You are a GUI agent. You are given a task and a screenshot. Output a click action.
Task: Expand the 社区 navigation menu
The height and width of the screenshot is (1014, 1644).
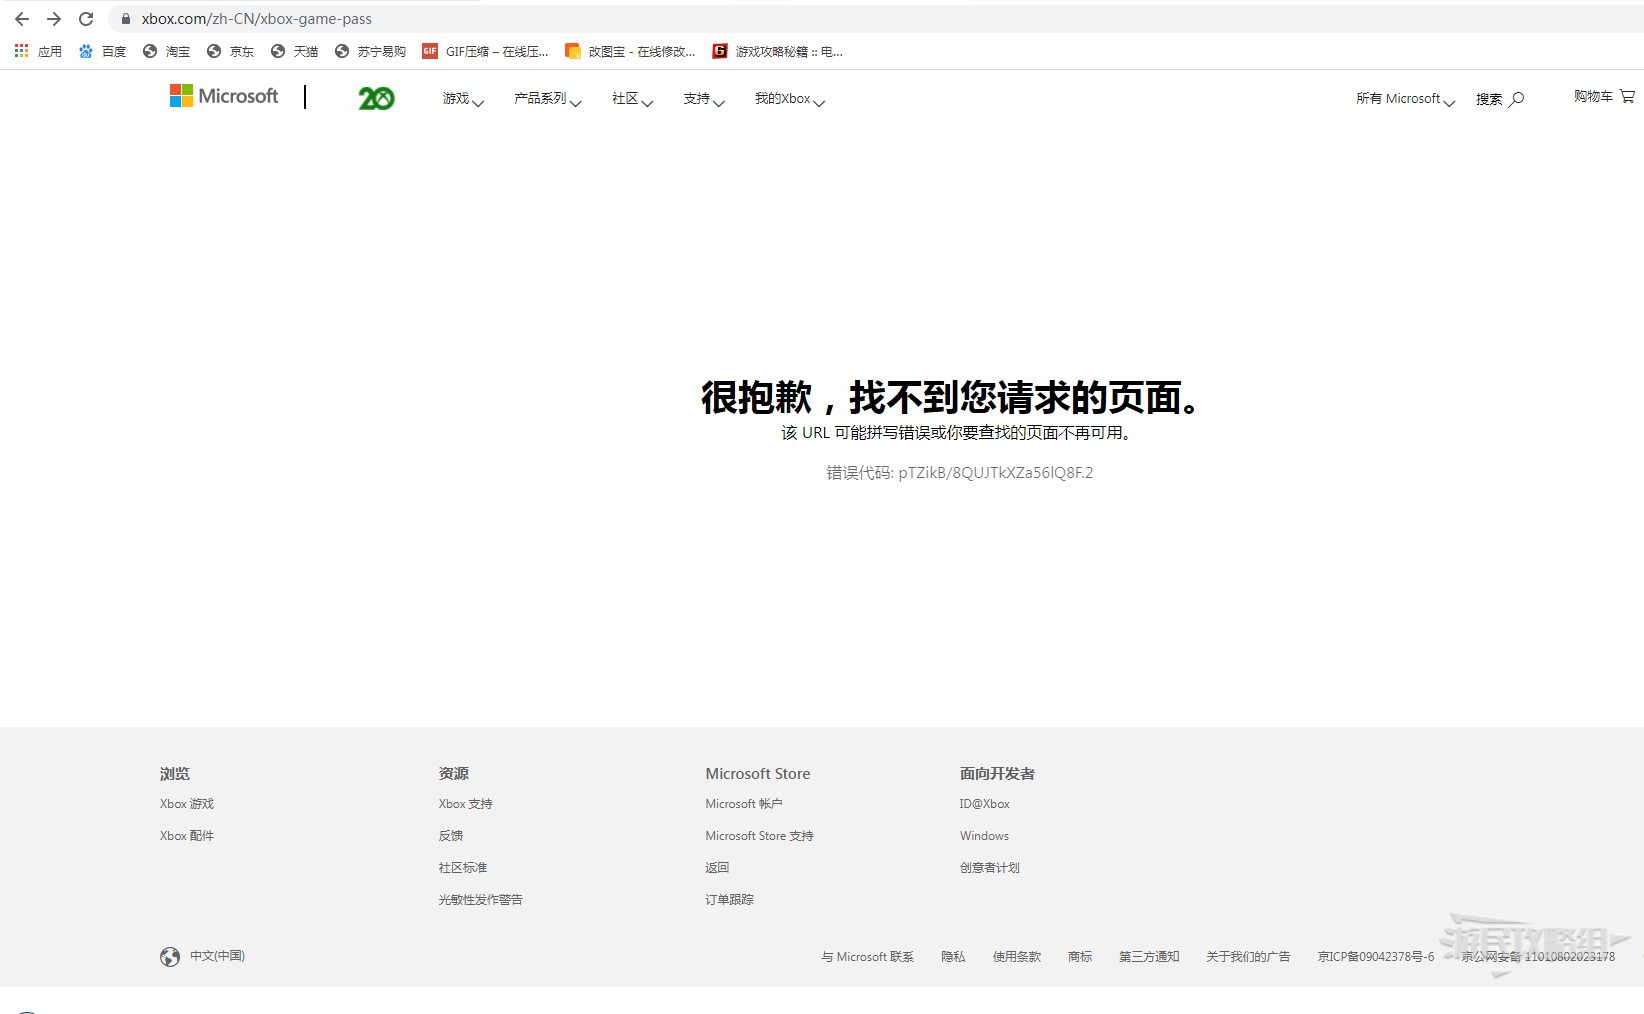(x=632, y=99)
